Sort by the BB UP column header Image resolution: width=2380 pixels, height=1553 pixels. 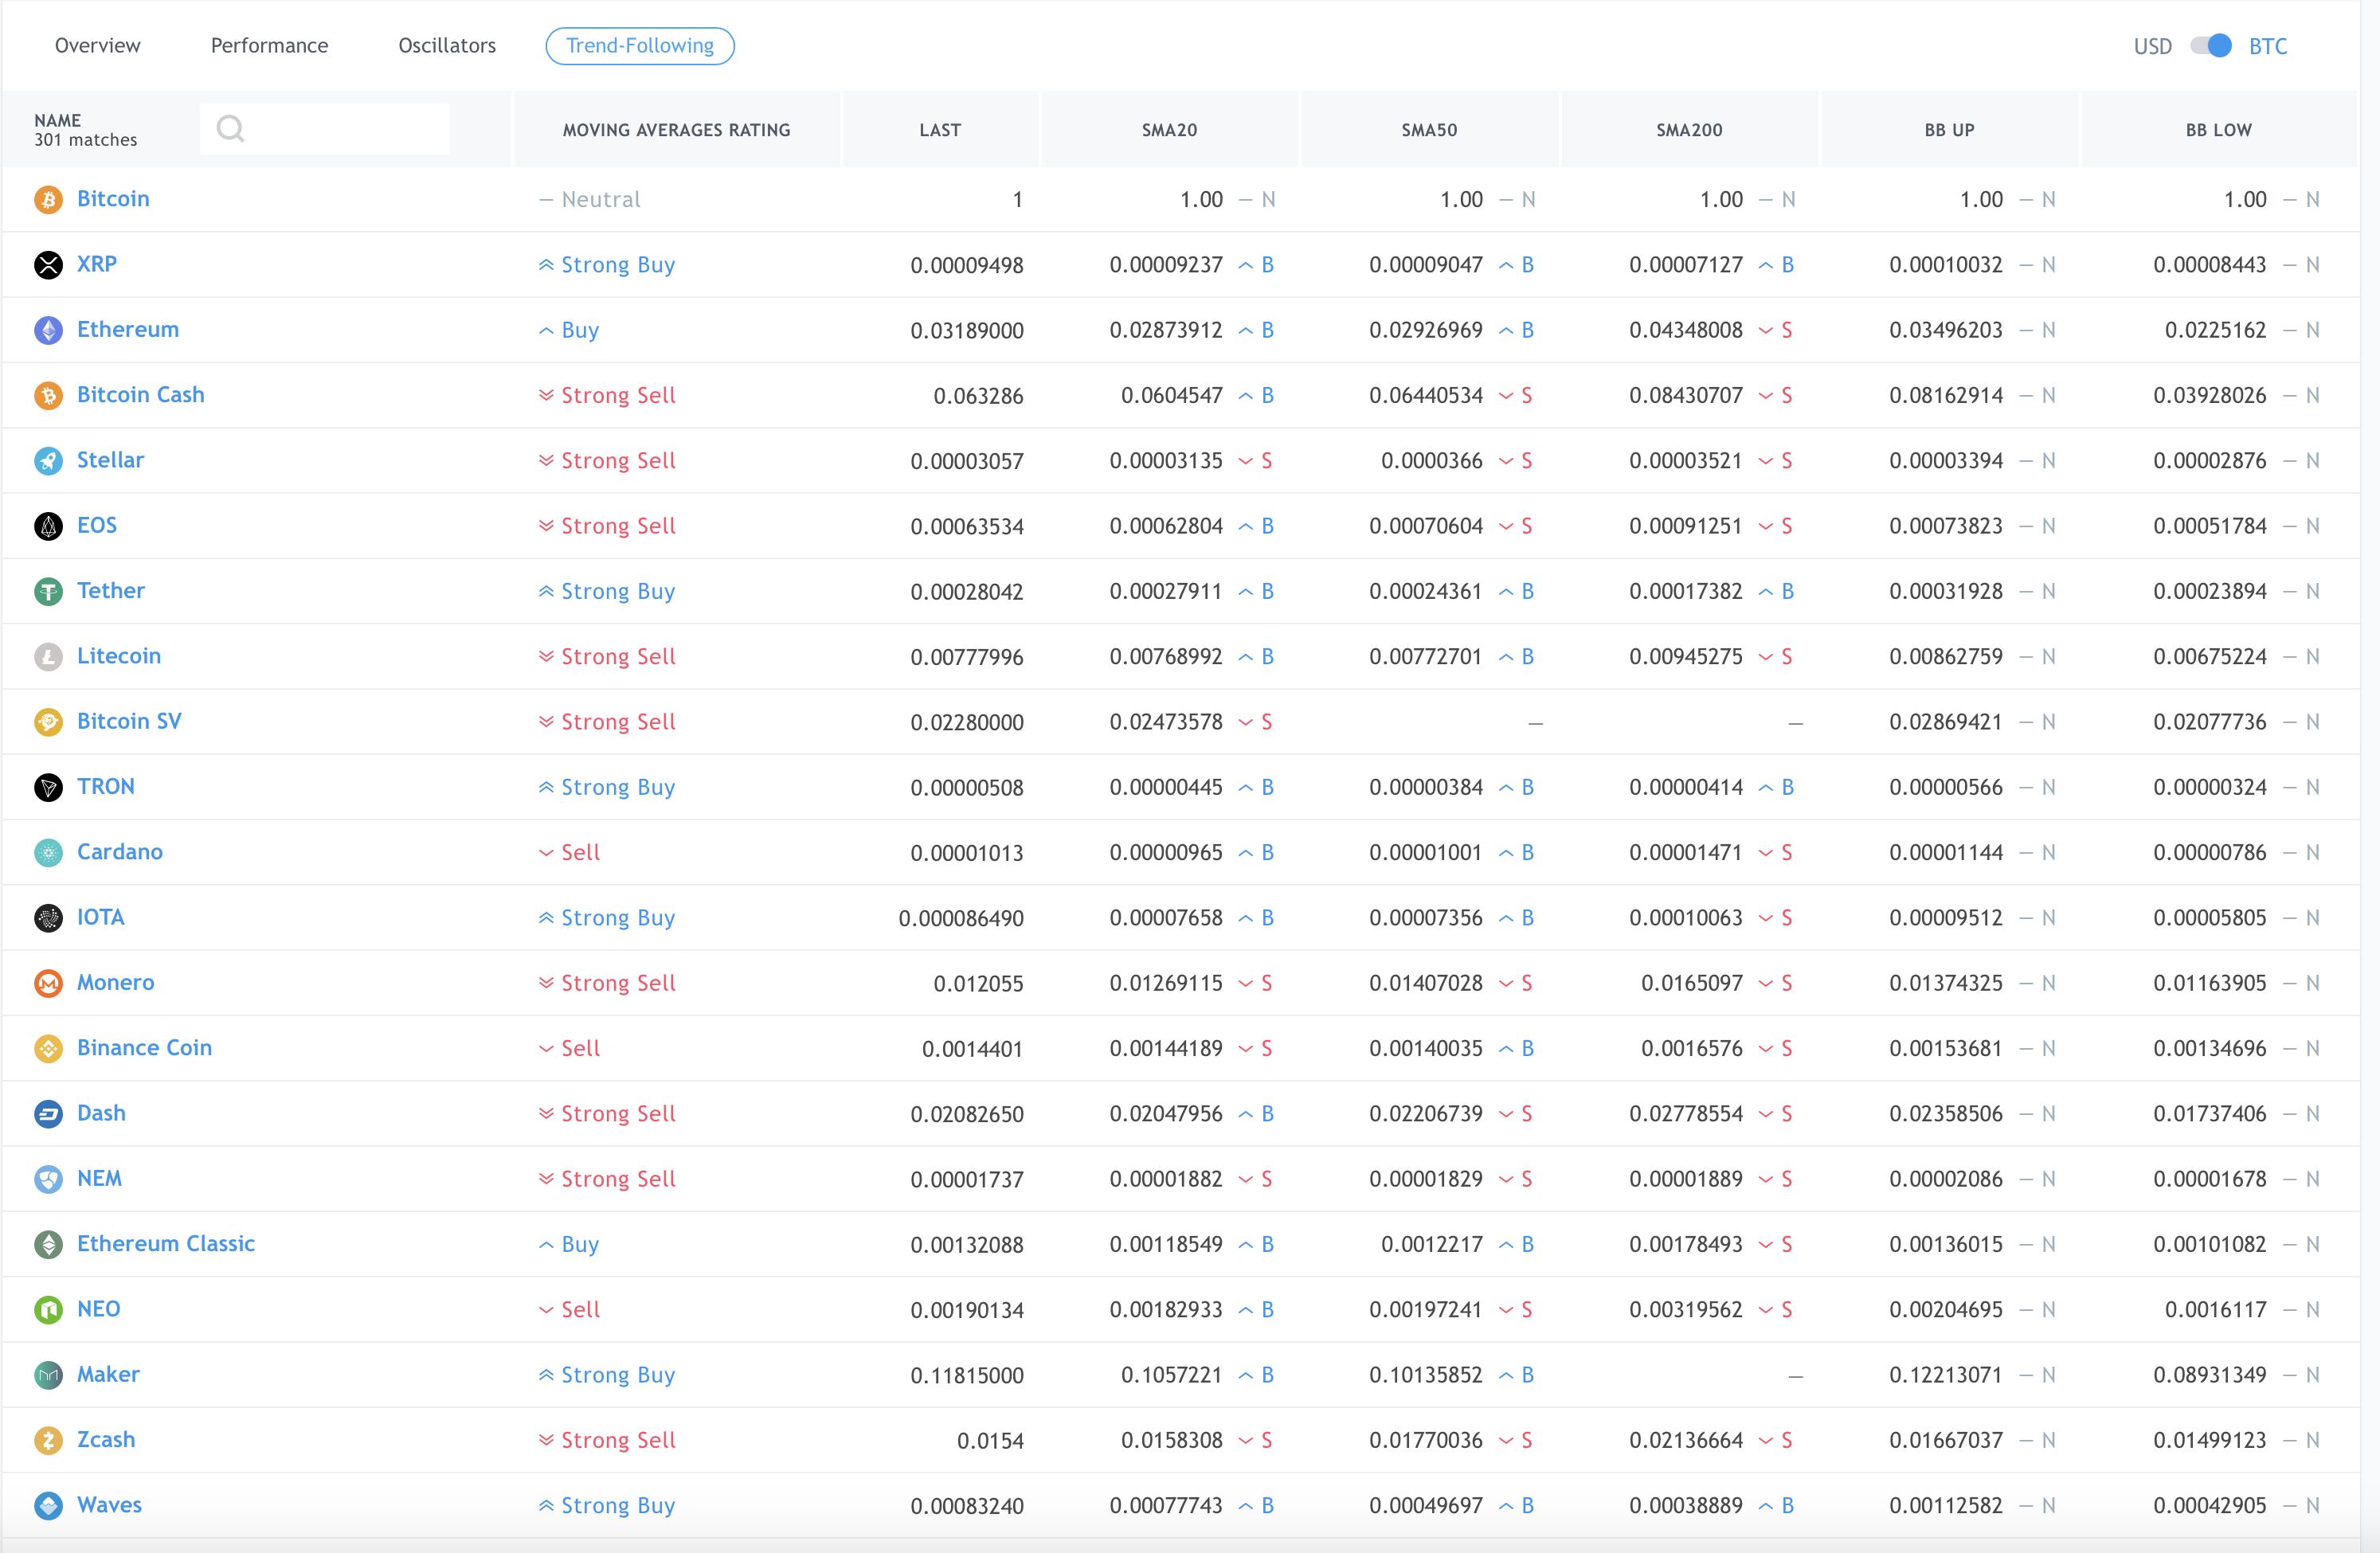pos(1950,130)
